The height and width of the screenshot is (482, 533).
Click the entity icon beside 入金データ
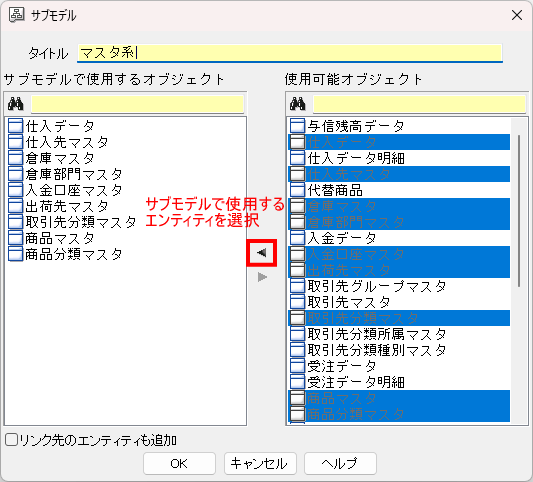(x=297, y=238)
